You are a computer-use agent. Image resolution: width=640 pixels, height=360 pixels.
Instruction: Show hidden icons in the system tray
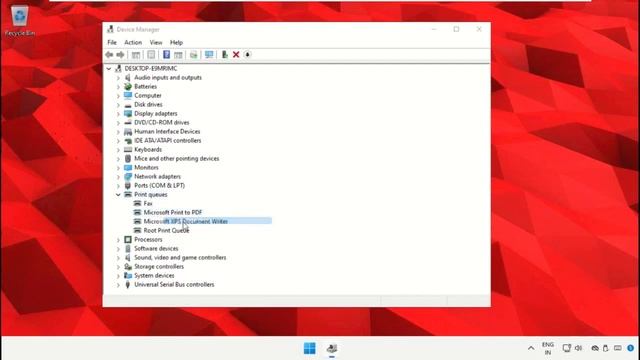click(531, 348)
